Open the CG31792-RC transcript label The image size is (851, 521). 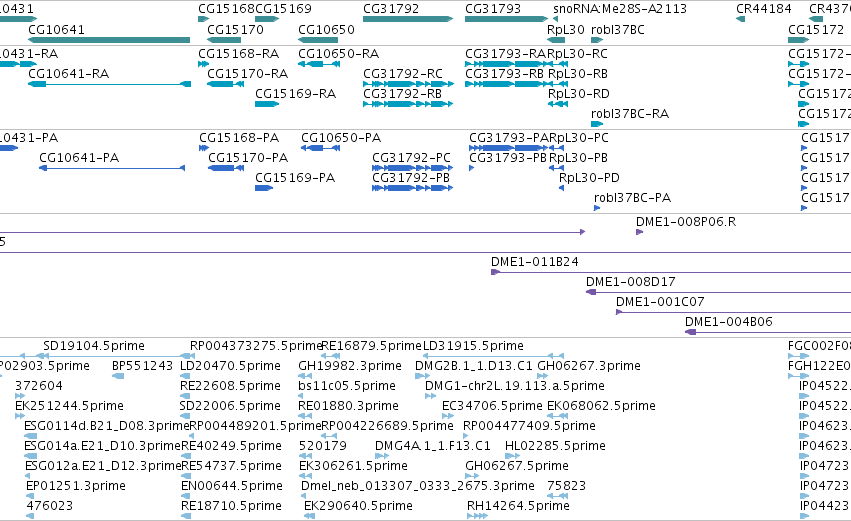click(x=403, y=73)
